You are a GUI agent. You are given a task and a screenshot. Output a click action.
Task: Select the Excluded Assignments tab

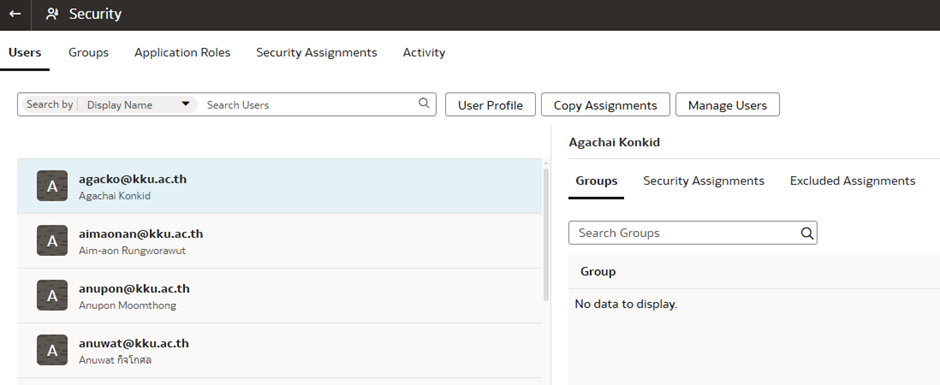[x=852, y=181]
